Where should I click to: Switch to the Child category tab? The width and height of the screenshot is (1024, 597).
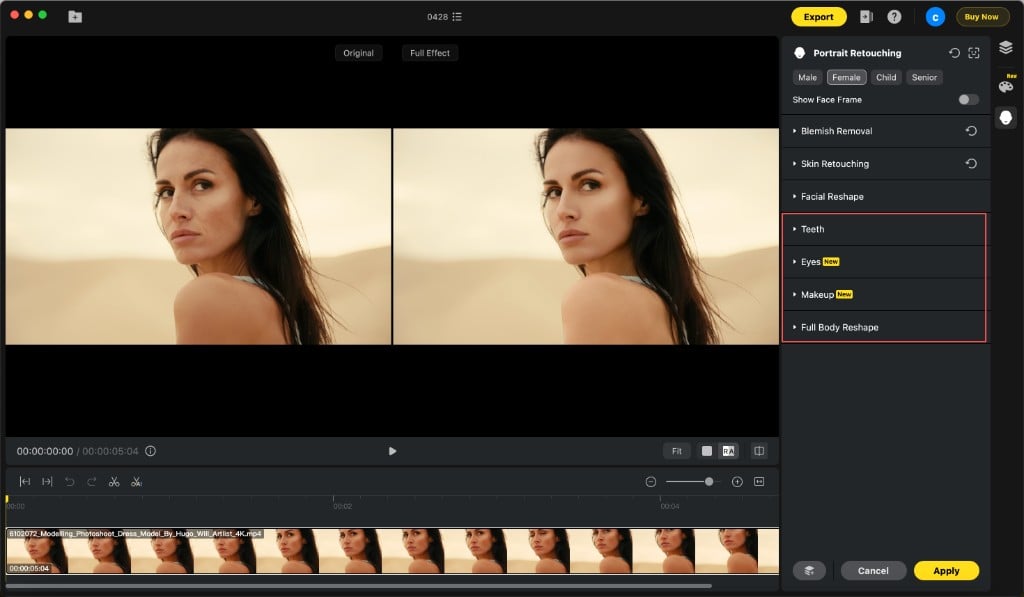[886, 77]
